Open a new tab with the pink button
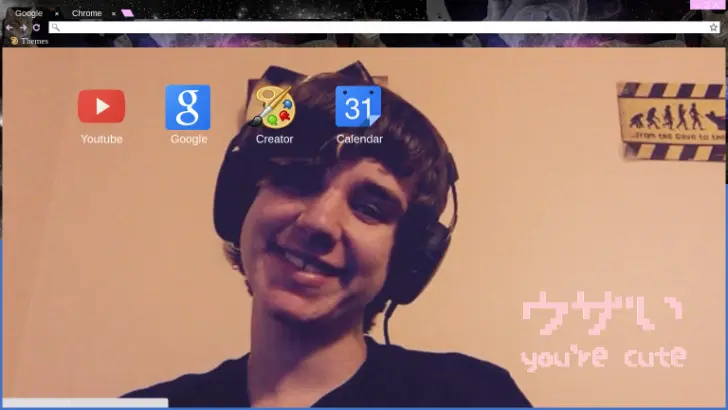Image resolution: width=728 pixels, height=410 pixels. pos(127,13)
